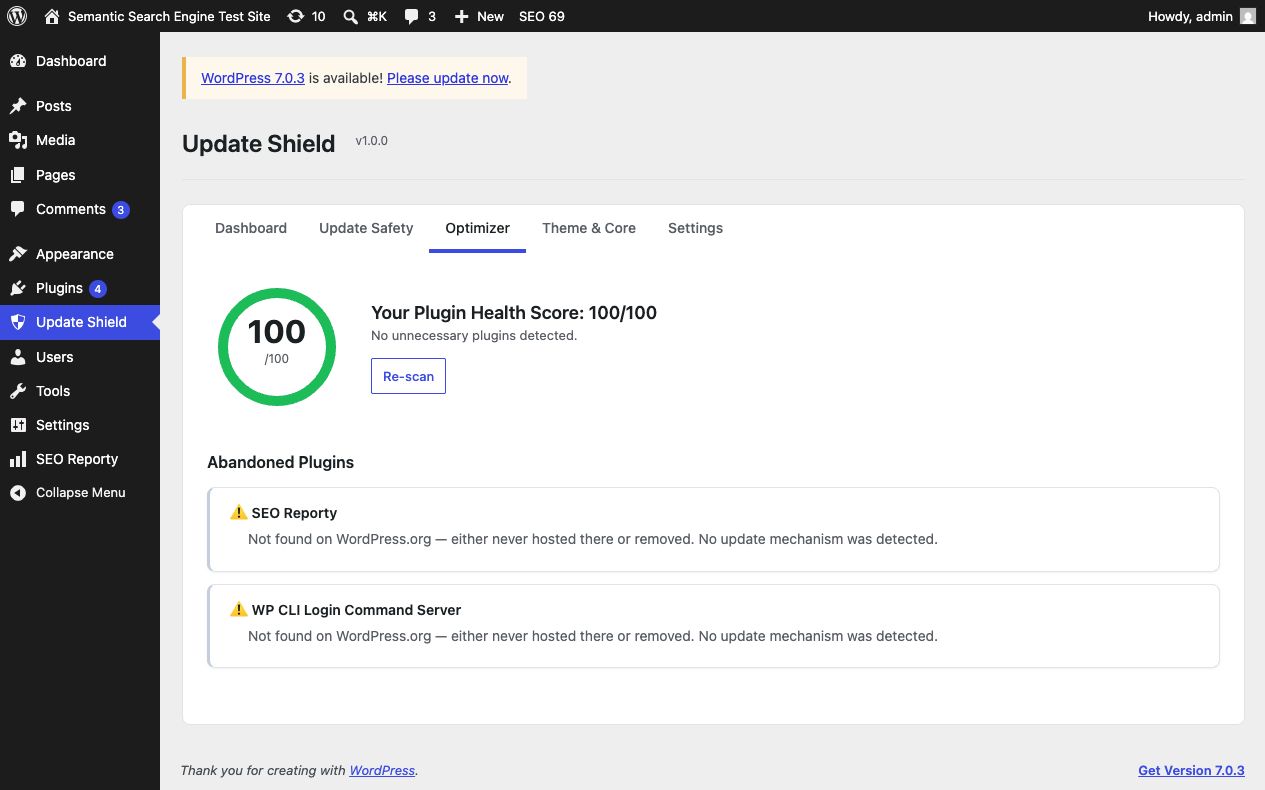
Task: Click the WordPress 7.0.3 link in notice
Action: pos(253,78)
